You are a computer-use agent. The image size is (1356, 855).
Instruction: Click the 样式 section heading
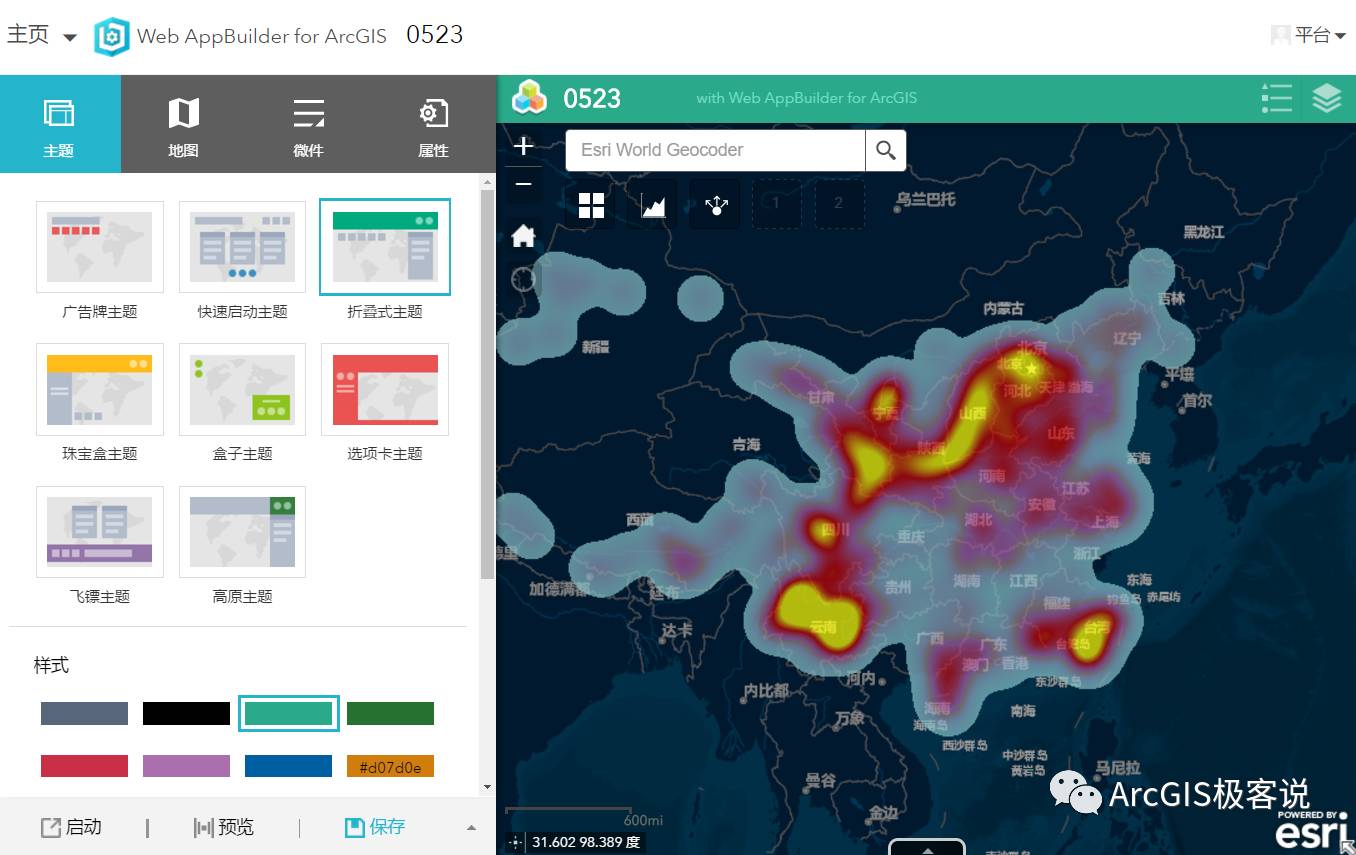pyautogui.click(x=52, y=665)
